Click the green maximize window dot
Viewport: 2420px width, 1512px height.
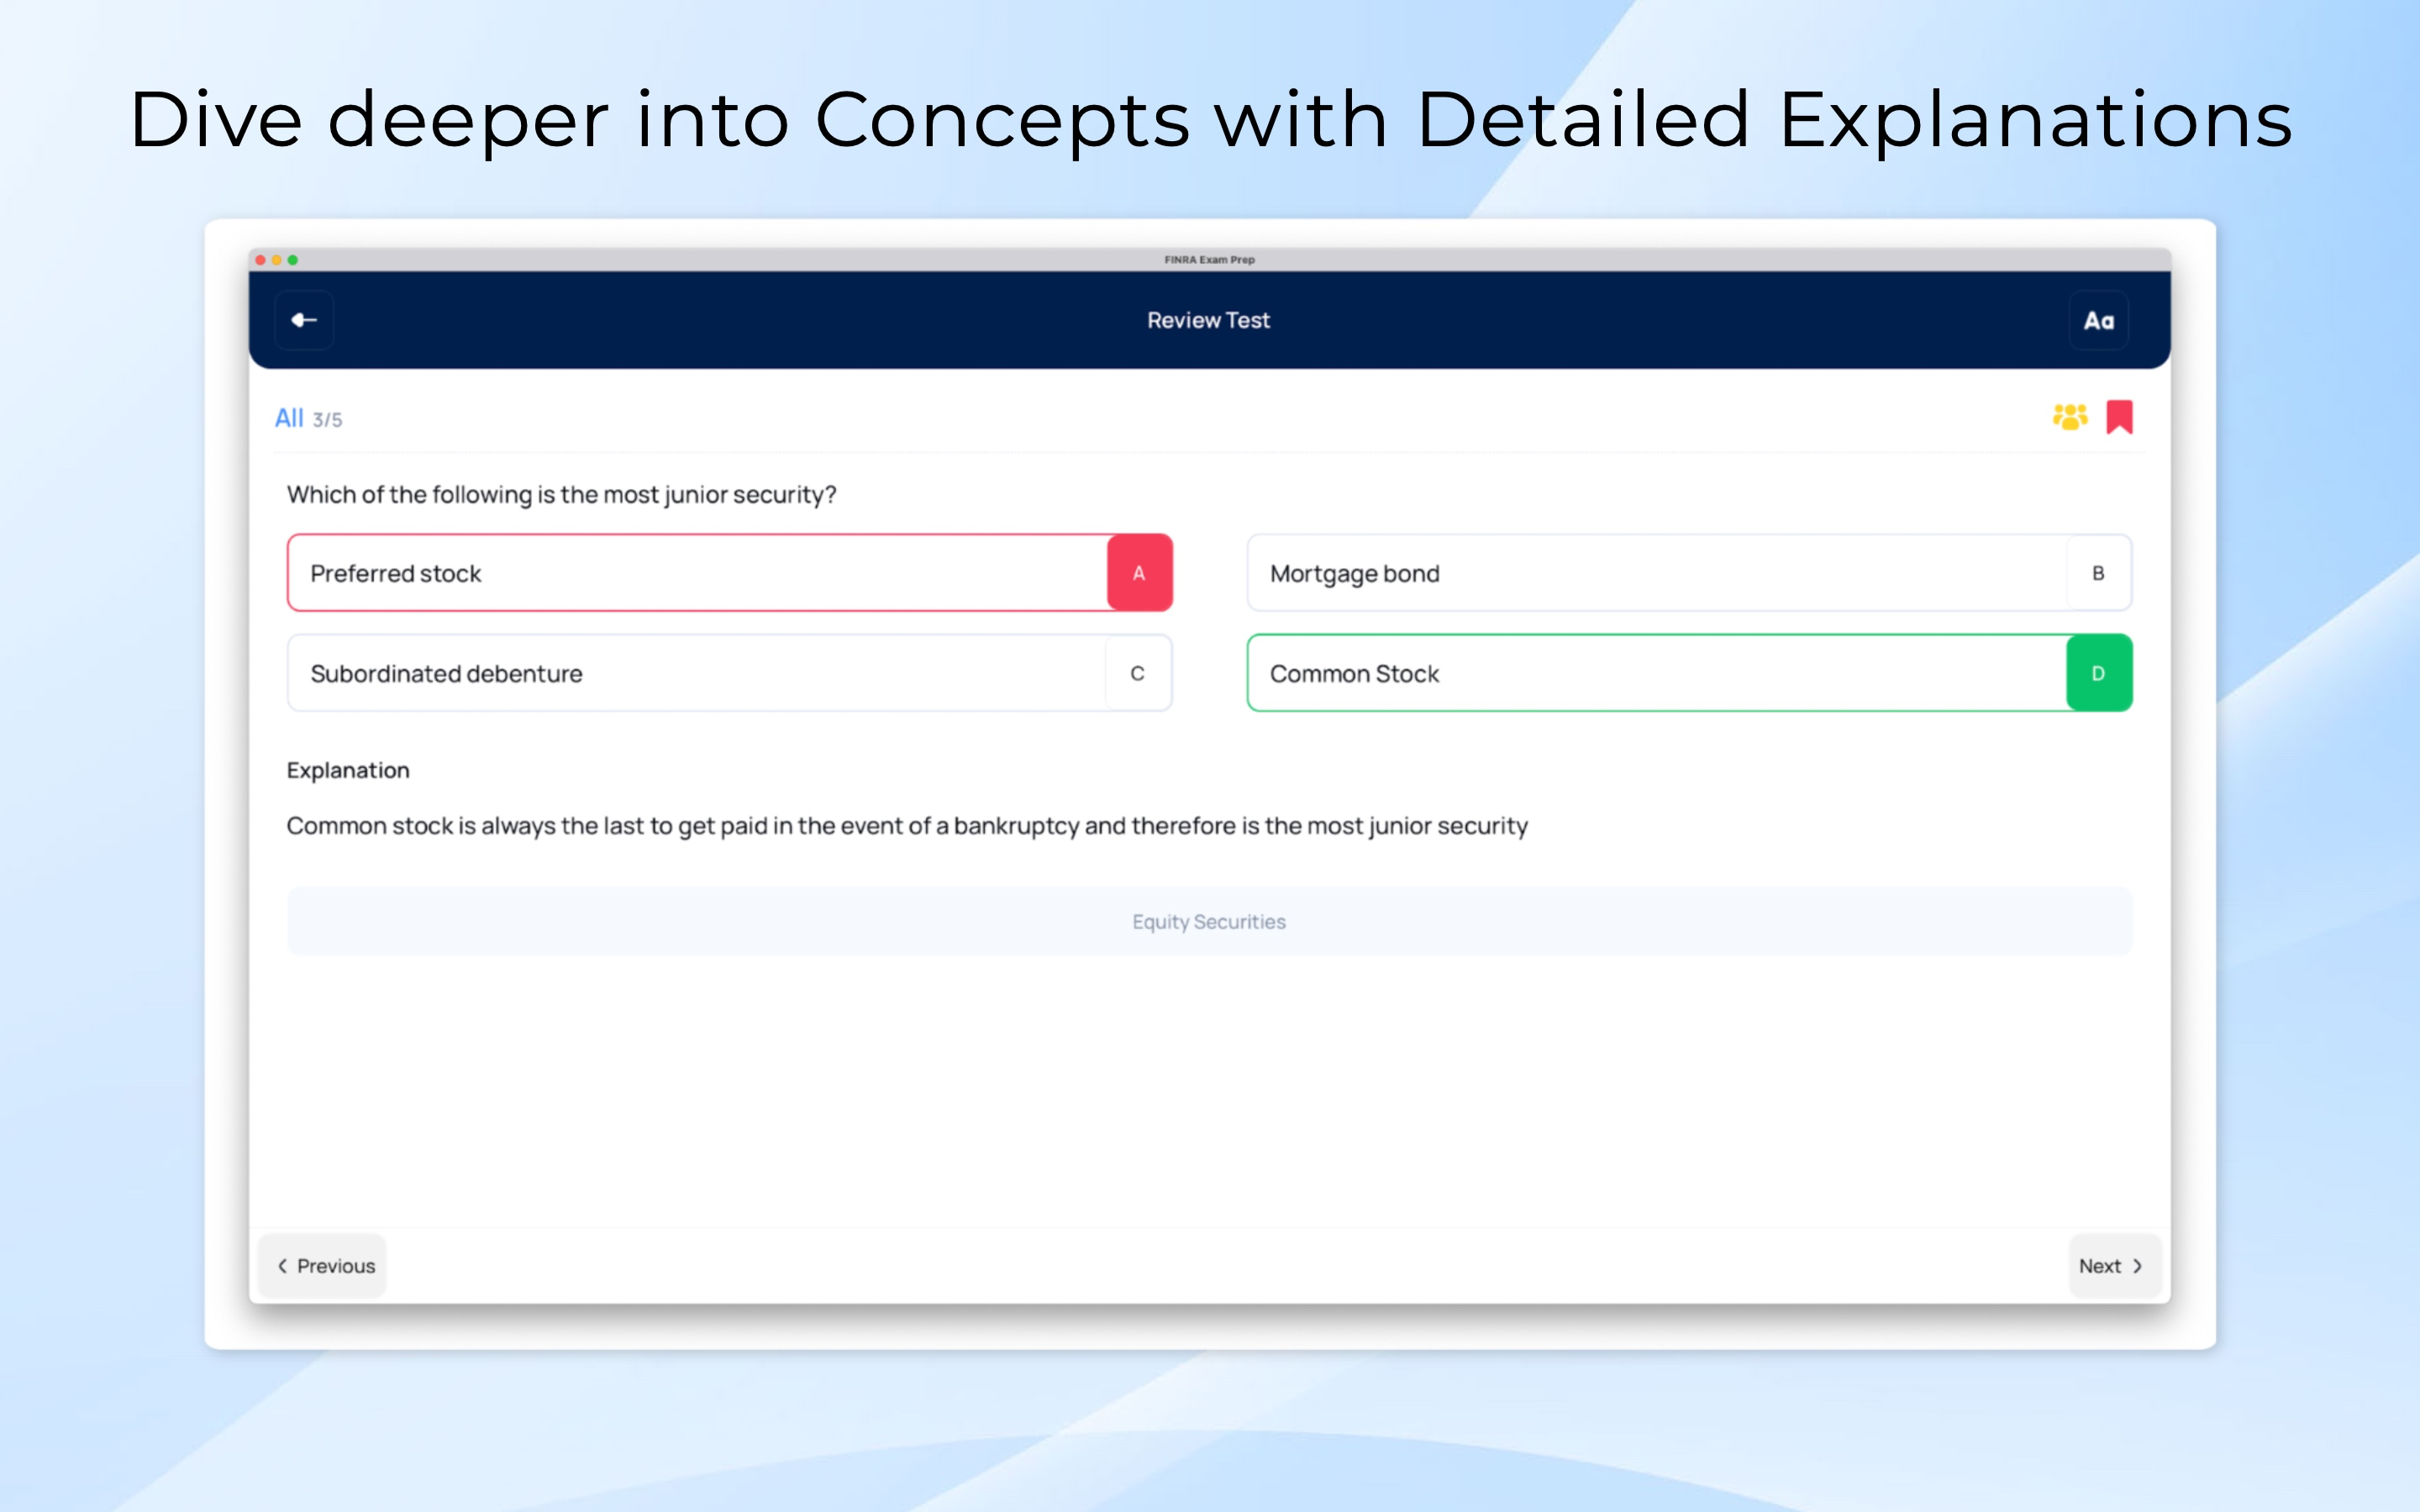click(x=293, y=260)
